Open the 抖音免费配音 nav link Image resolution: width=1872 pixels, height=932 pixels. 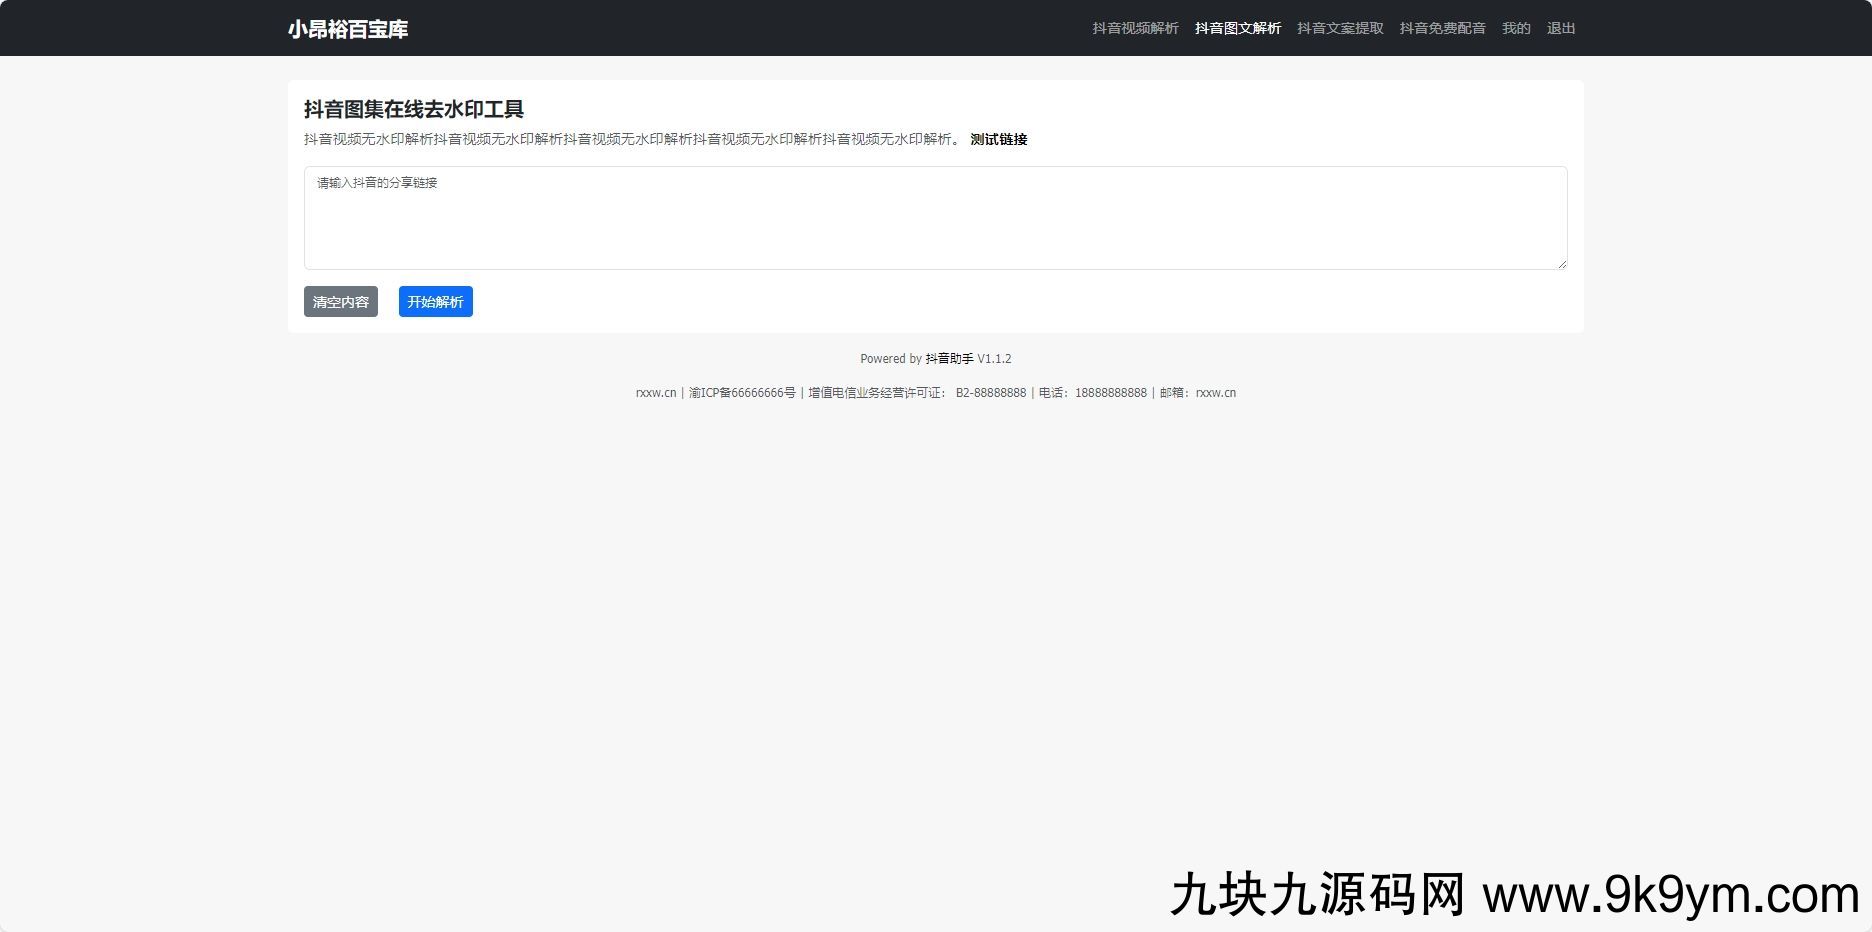pos(1442,28)
